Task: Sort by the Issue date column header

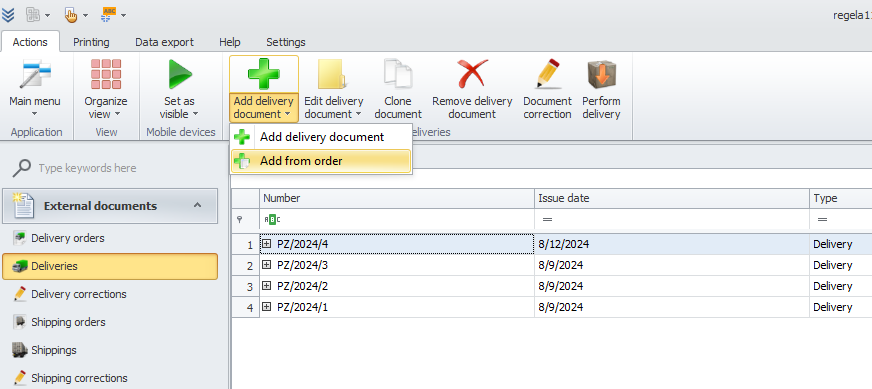Action: point(672,198)
